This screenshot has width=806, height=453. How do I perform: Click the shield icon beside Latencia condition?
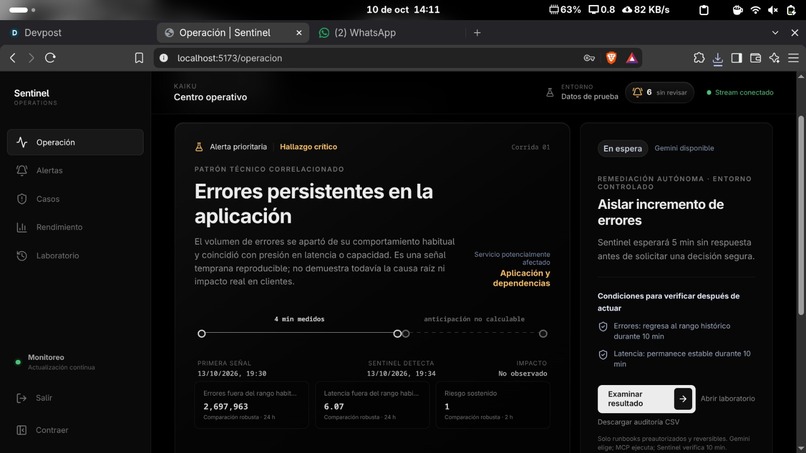(603, 355)
